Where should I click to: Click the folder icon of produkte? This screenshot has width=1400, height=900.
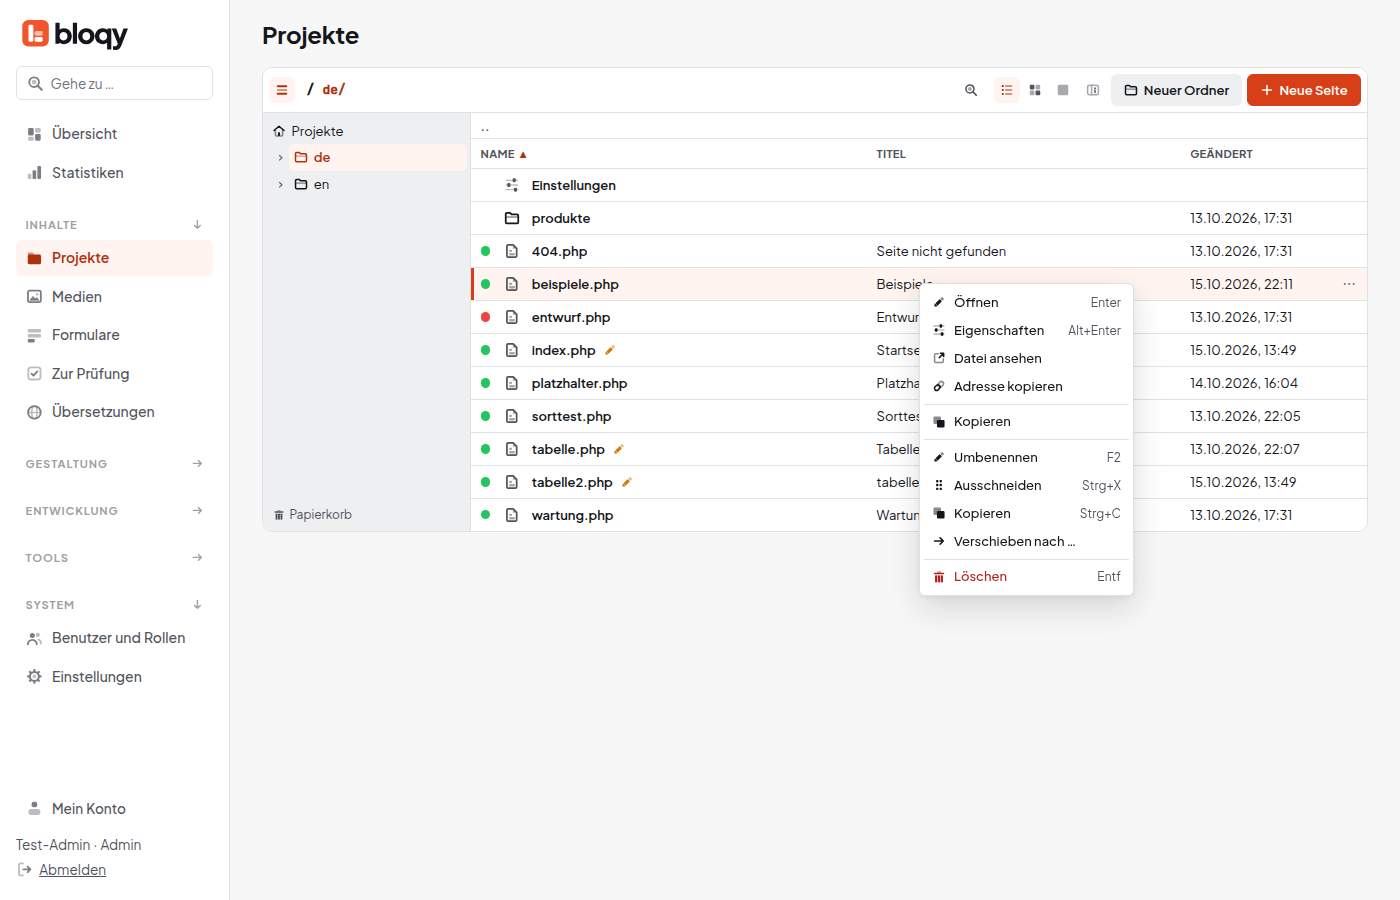click(512, 218)
